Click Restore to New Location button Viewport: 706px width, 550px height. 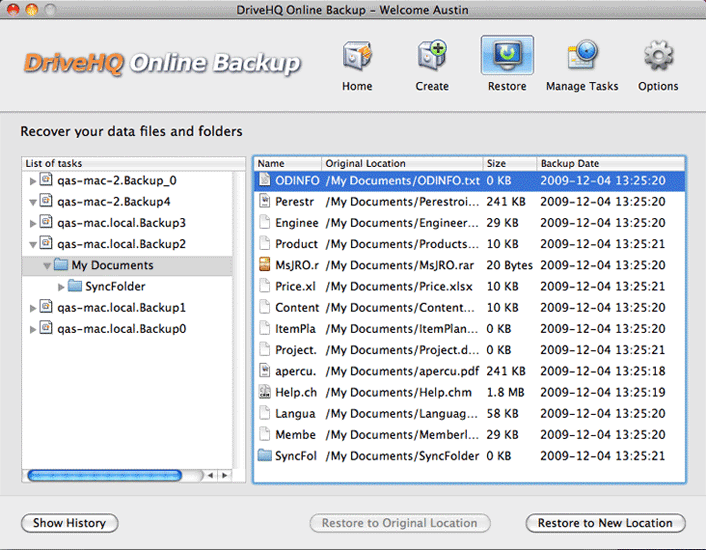(x=605, y=523)
